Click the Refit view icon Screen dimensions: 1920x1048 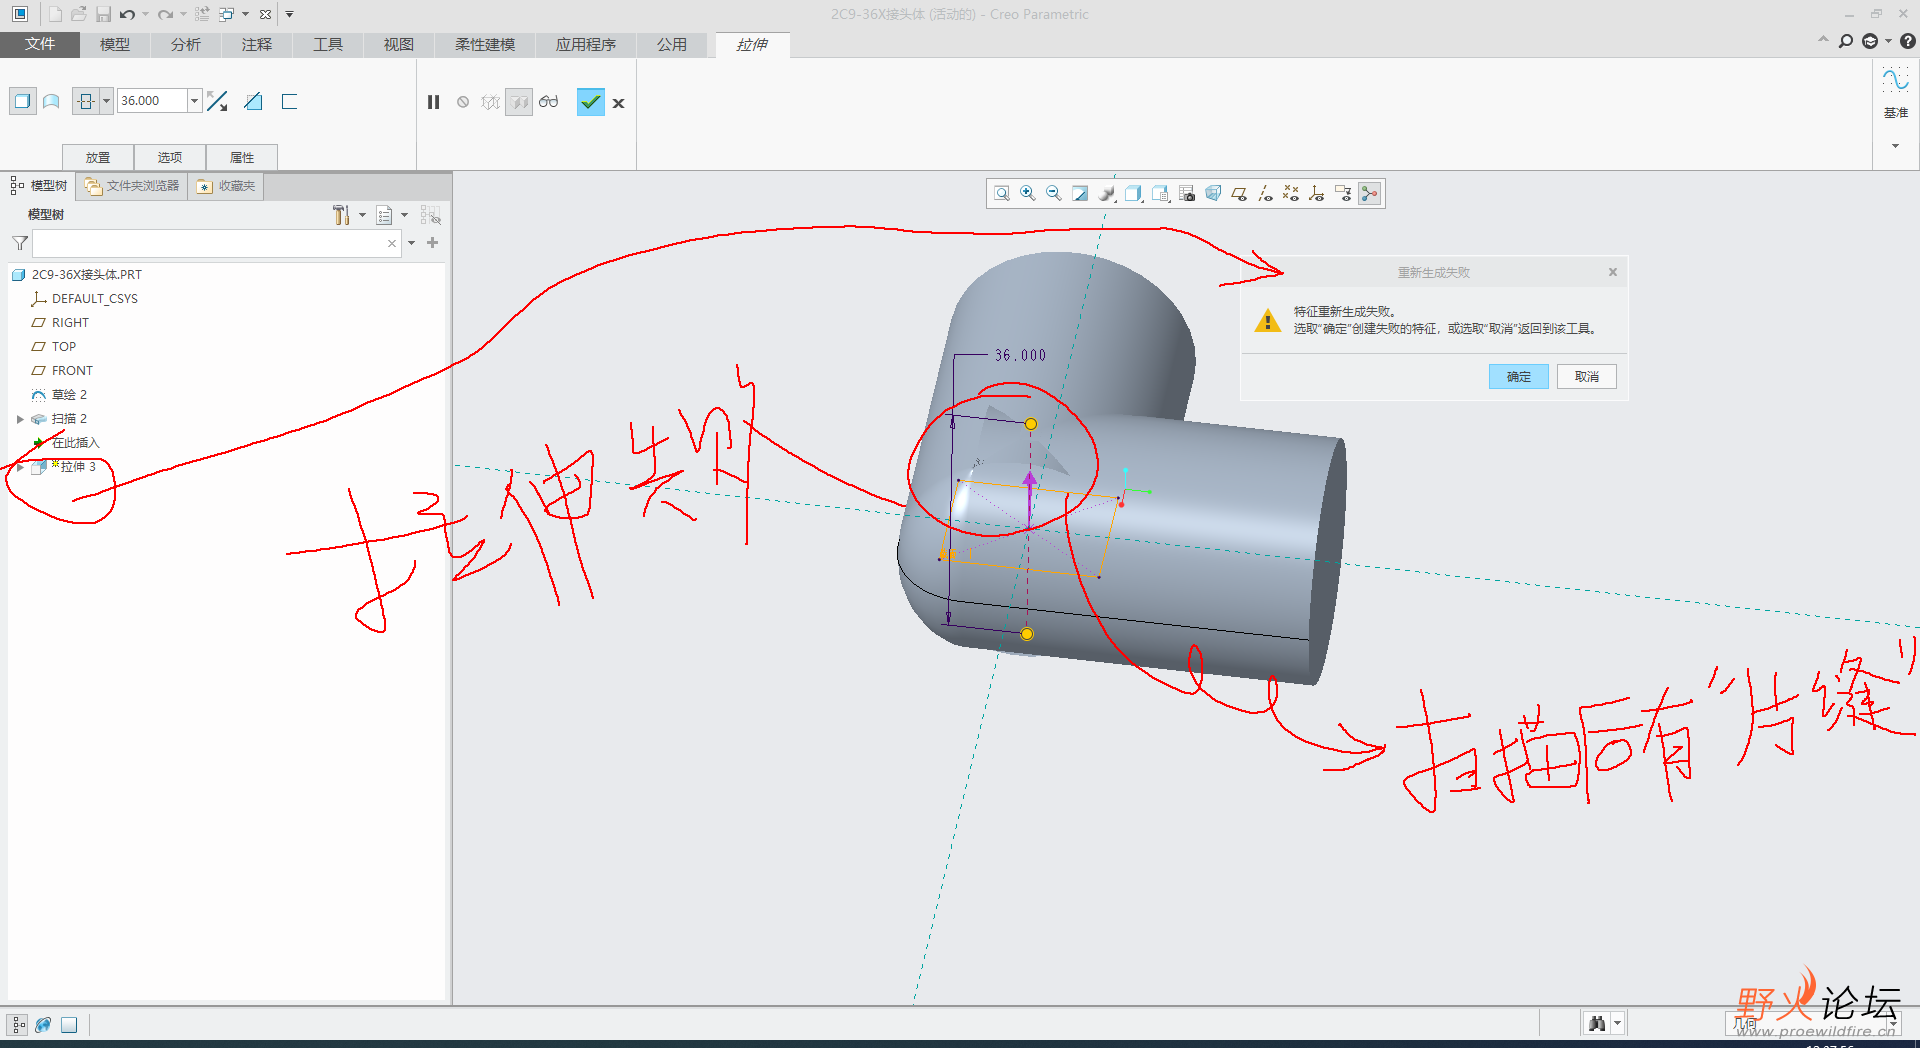(1080, 193)
